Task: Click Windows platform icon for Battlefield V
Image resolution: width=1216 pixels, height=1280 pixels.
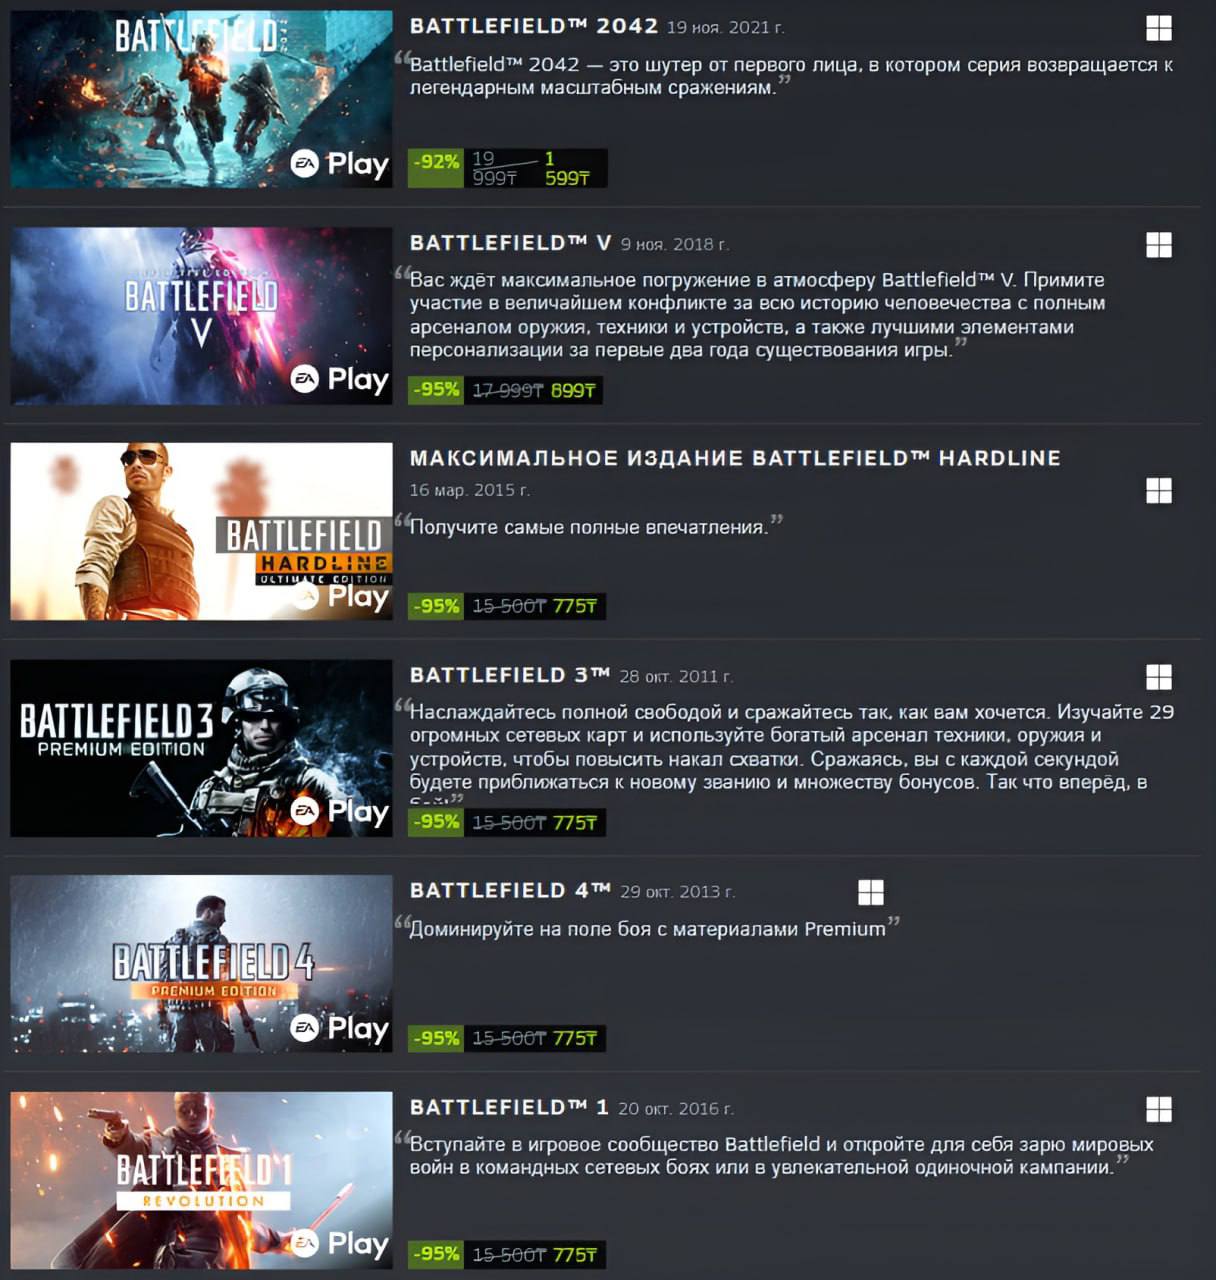Action: tap(1158, 245)
